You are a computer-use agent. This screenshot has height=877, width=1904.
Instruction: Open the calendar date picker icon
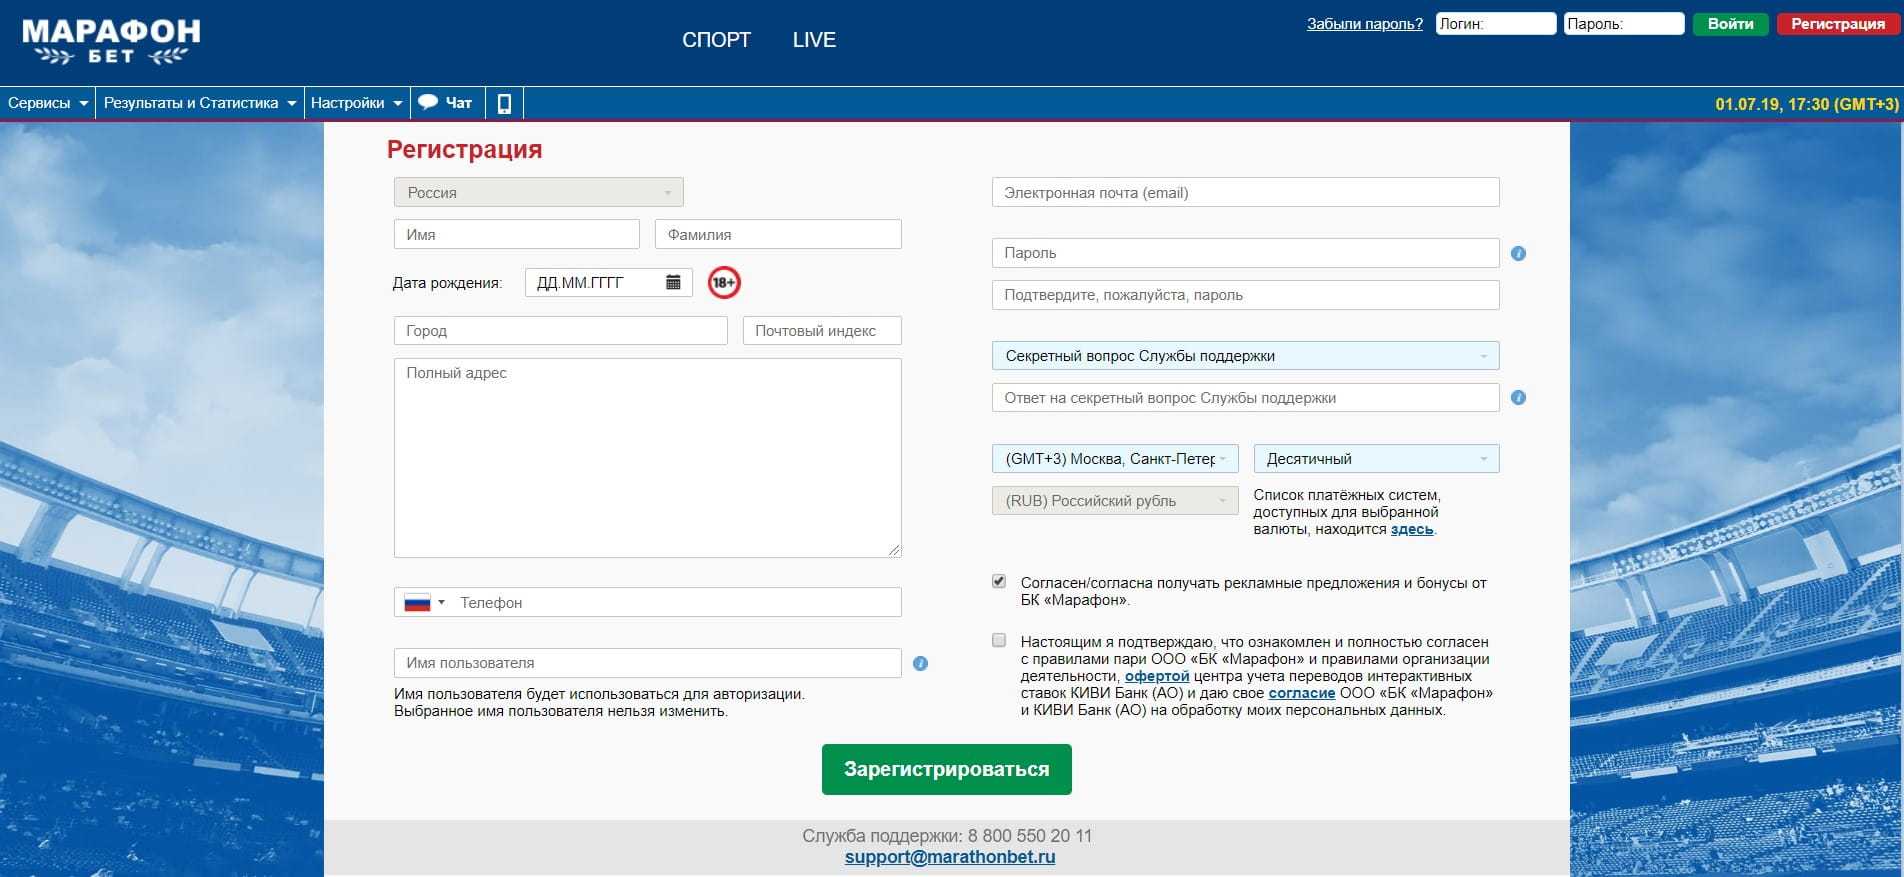(x=673, y=282)
